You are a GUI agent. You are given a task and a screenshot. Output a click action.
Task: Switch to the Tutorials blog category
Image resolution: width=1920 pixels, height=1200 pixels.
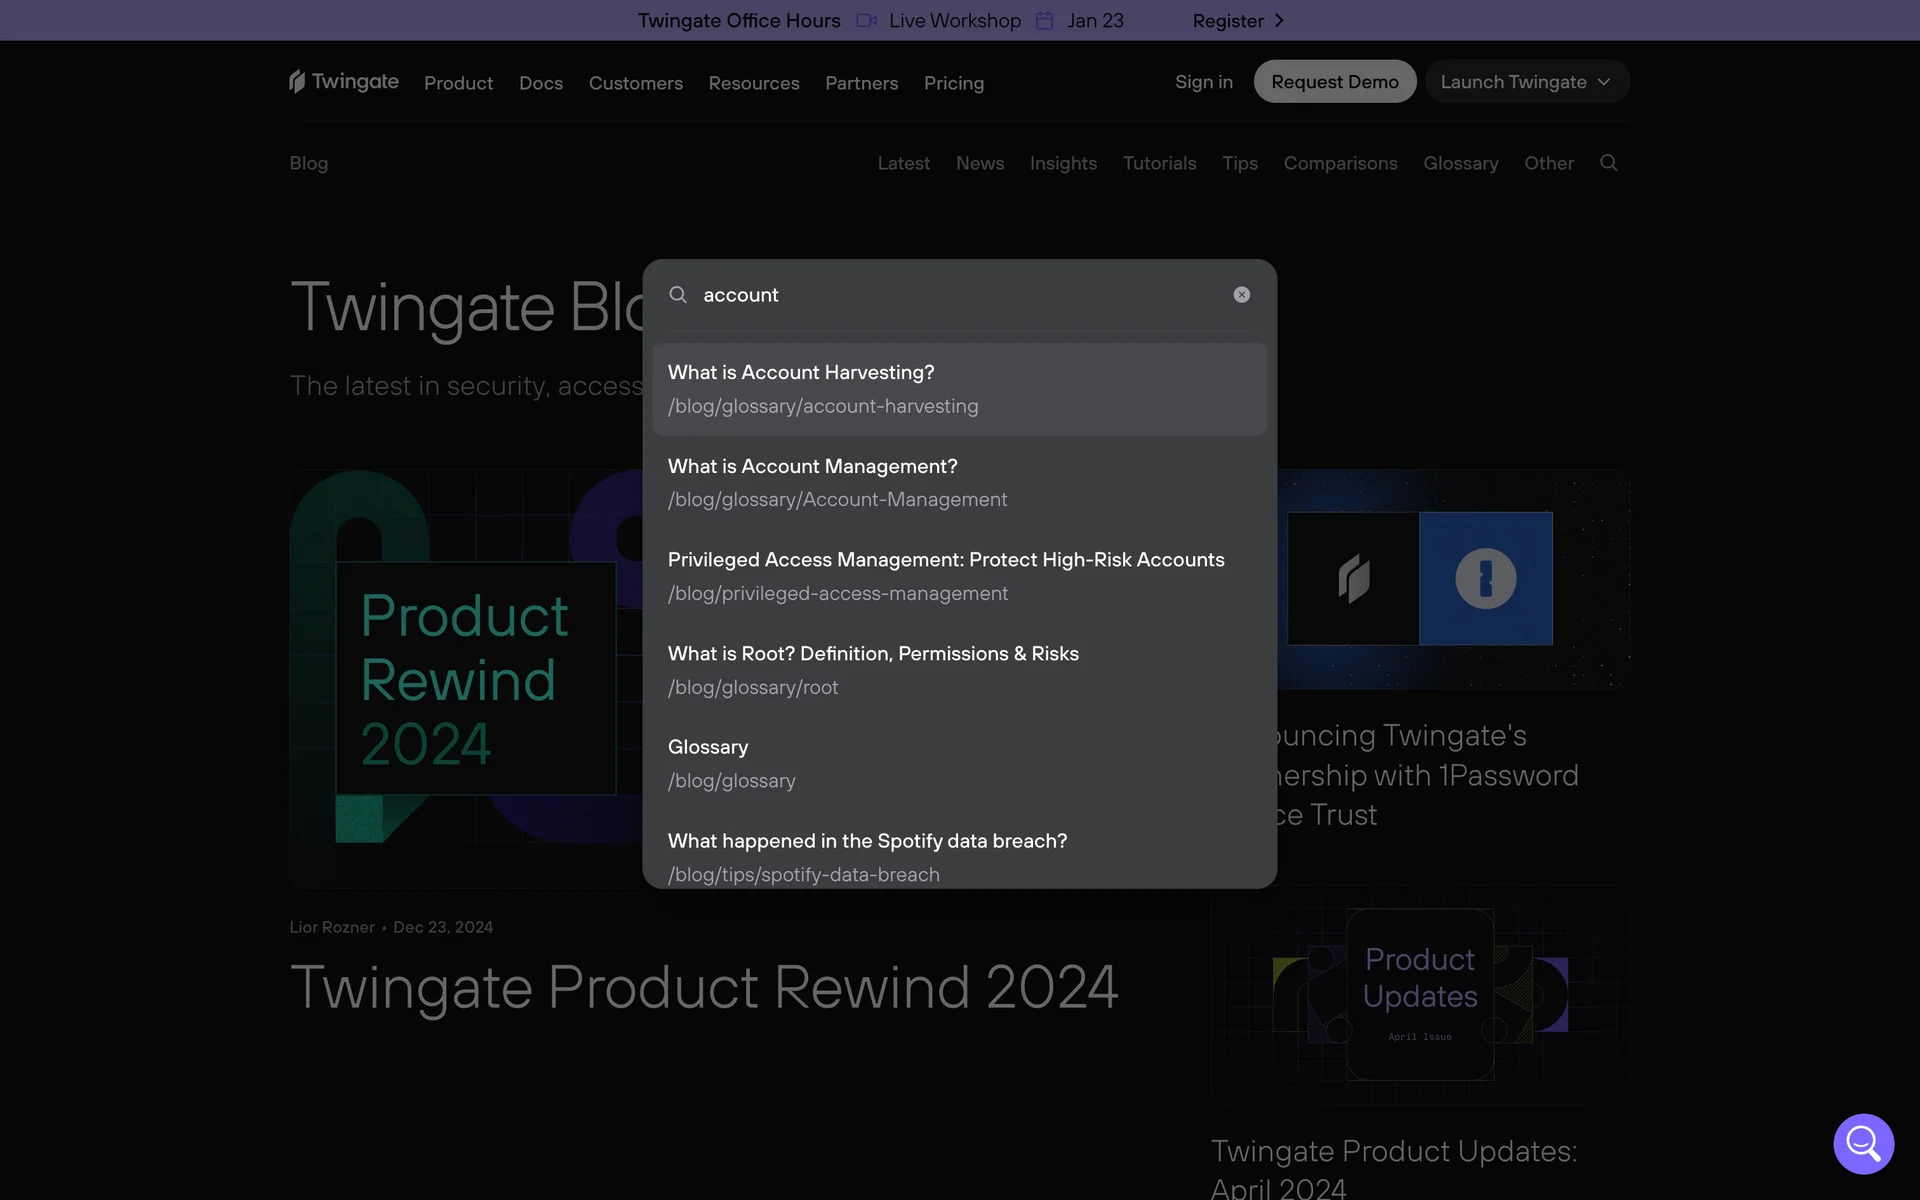pos(1159,163)
